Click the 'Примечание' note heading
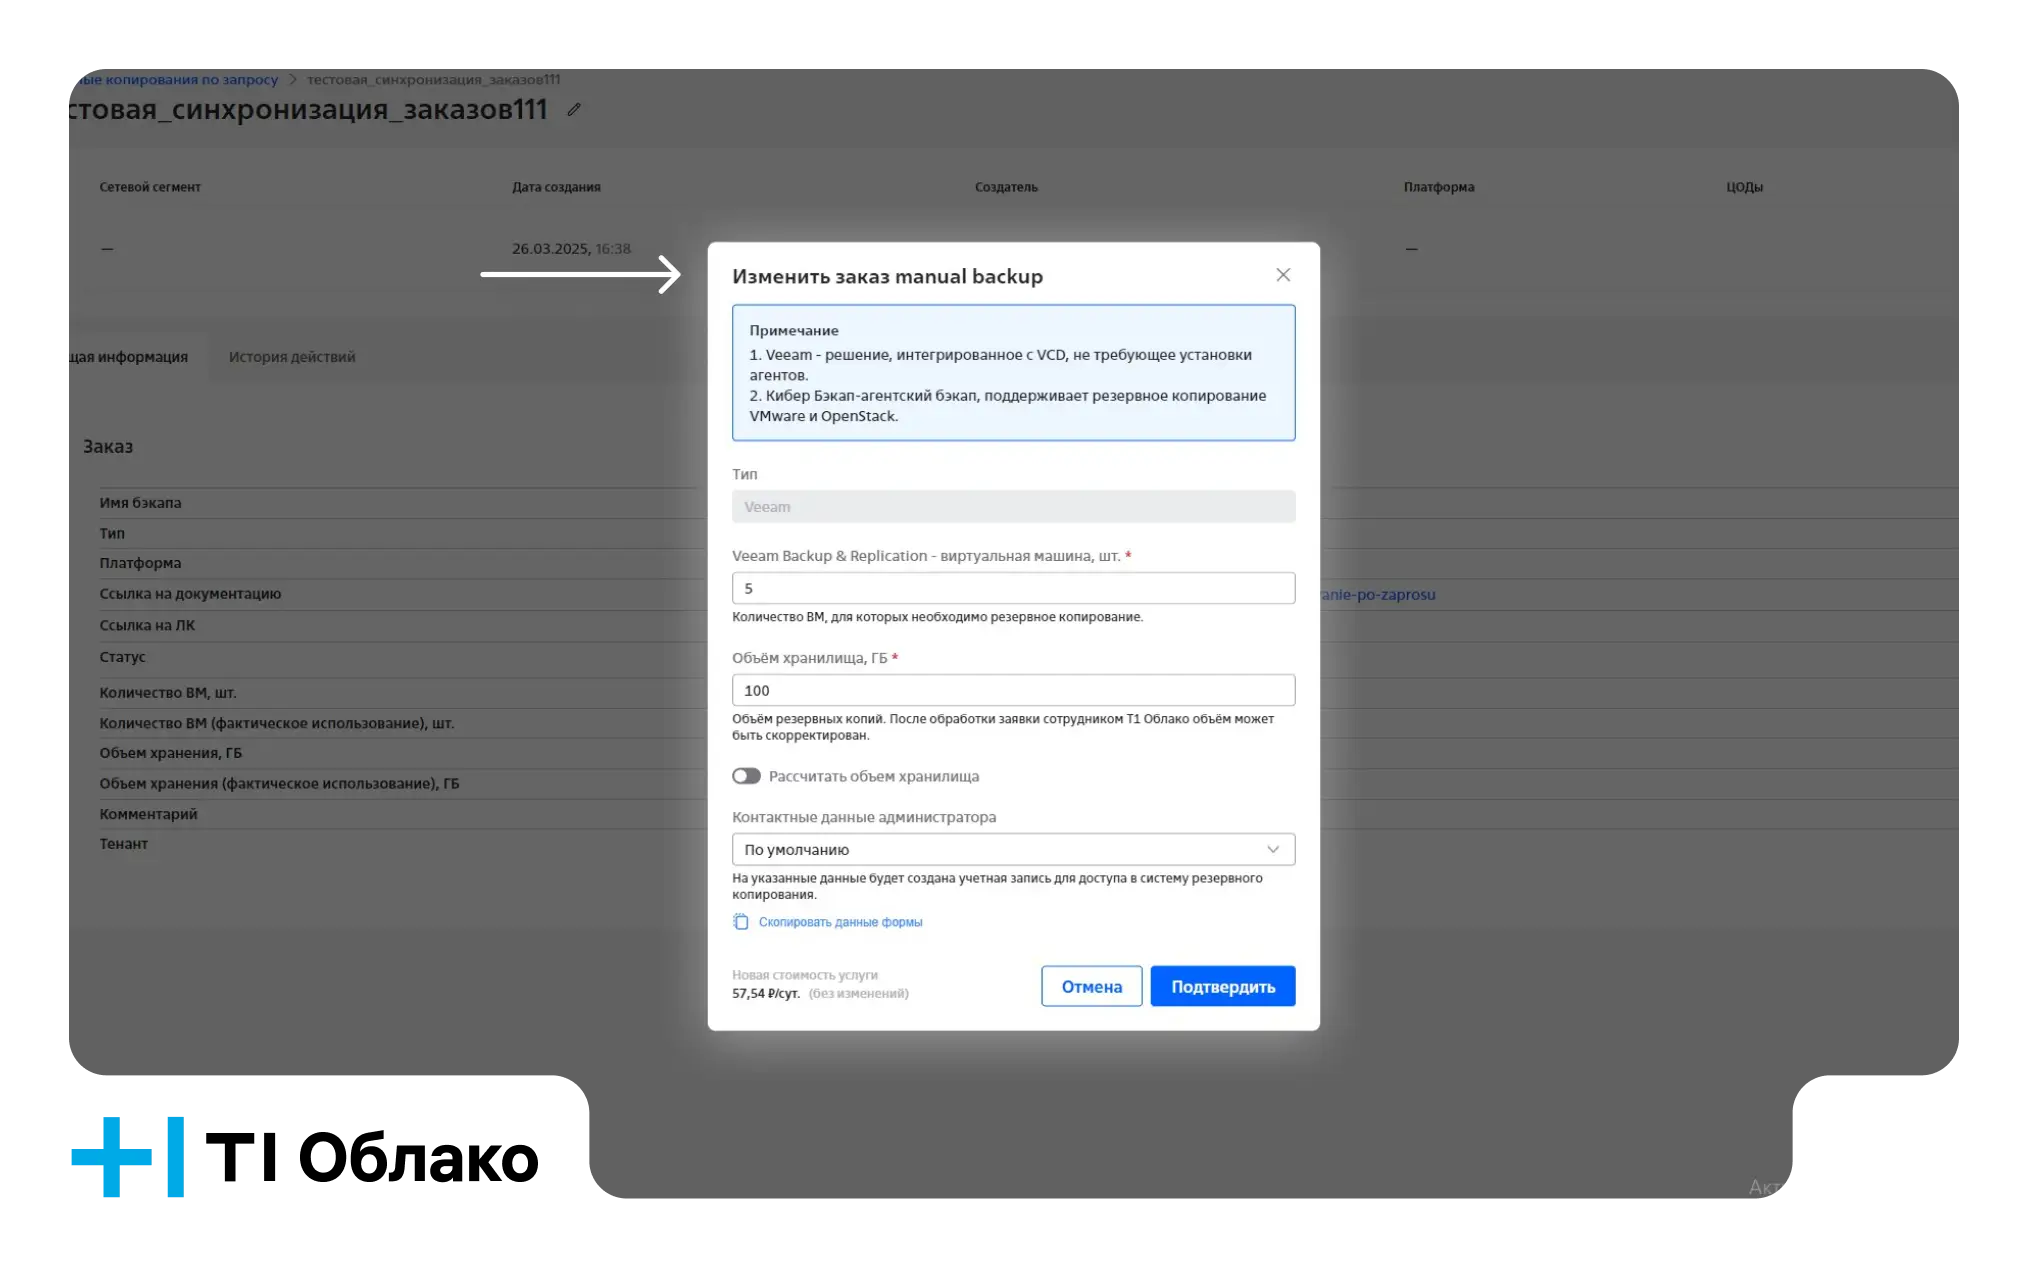 (794, 331)
